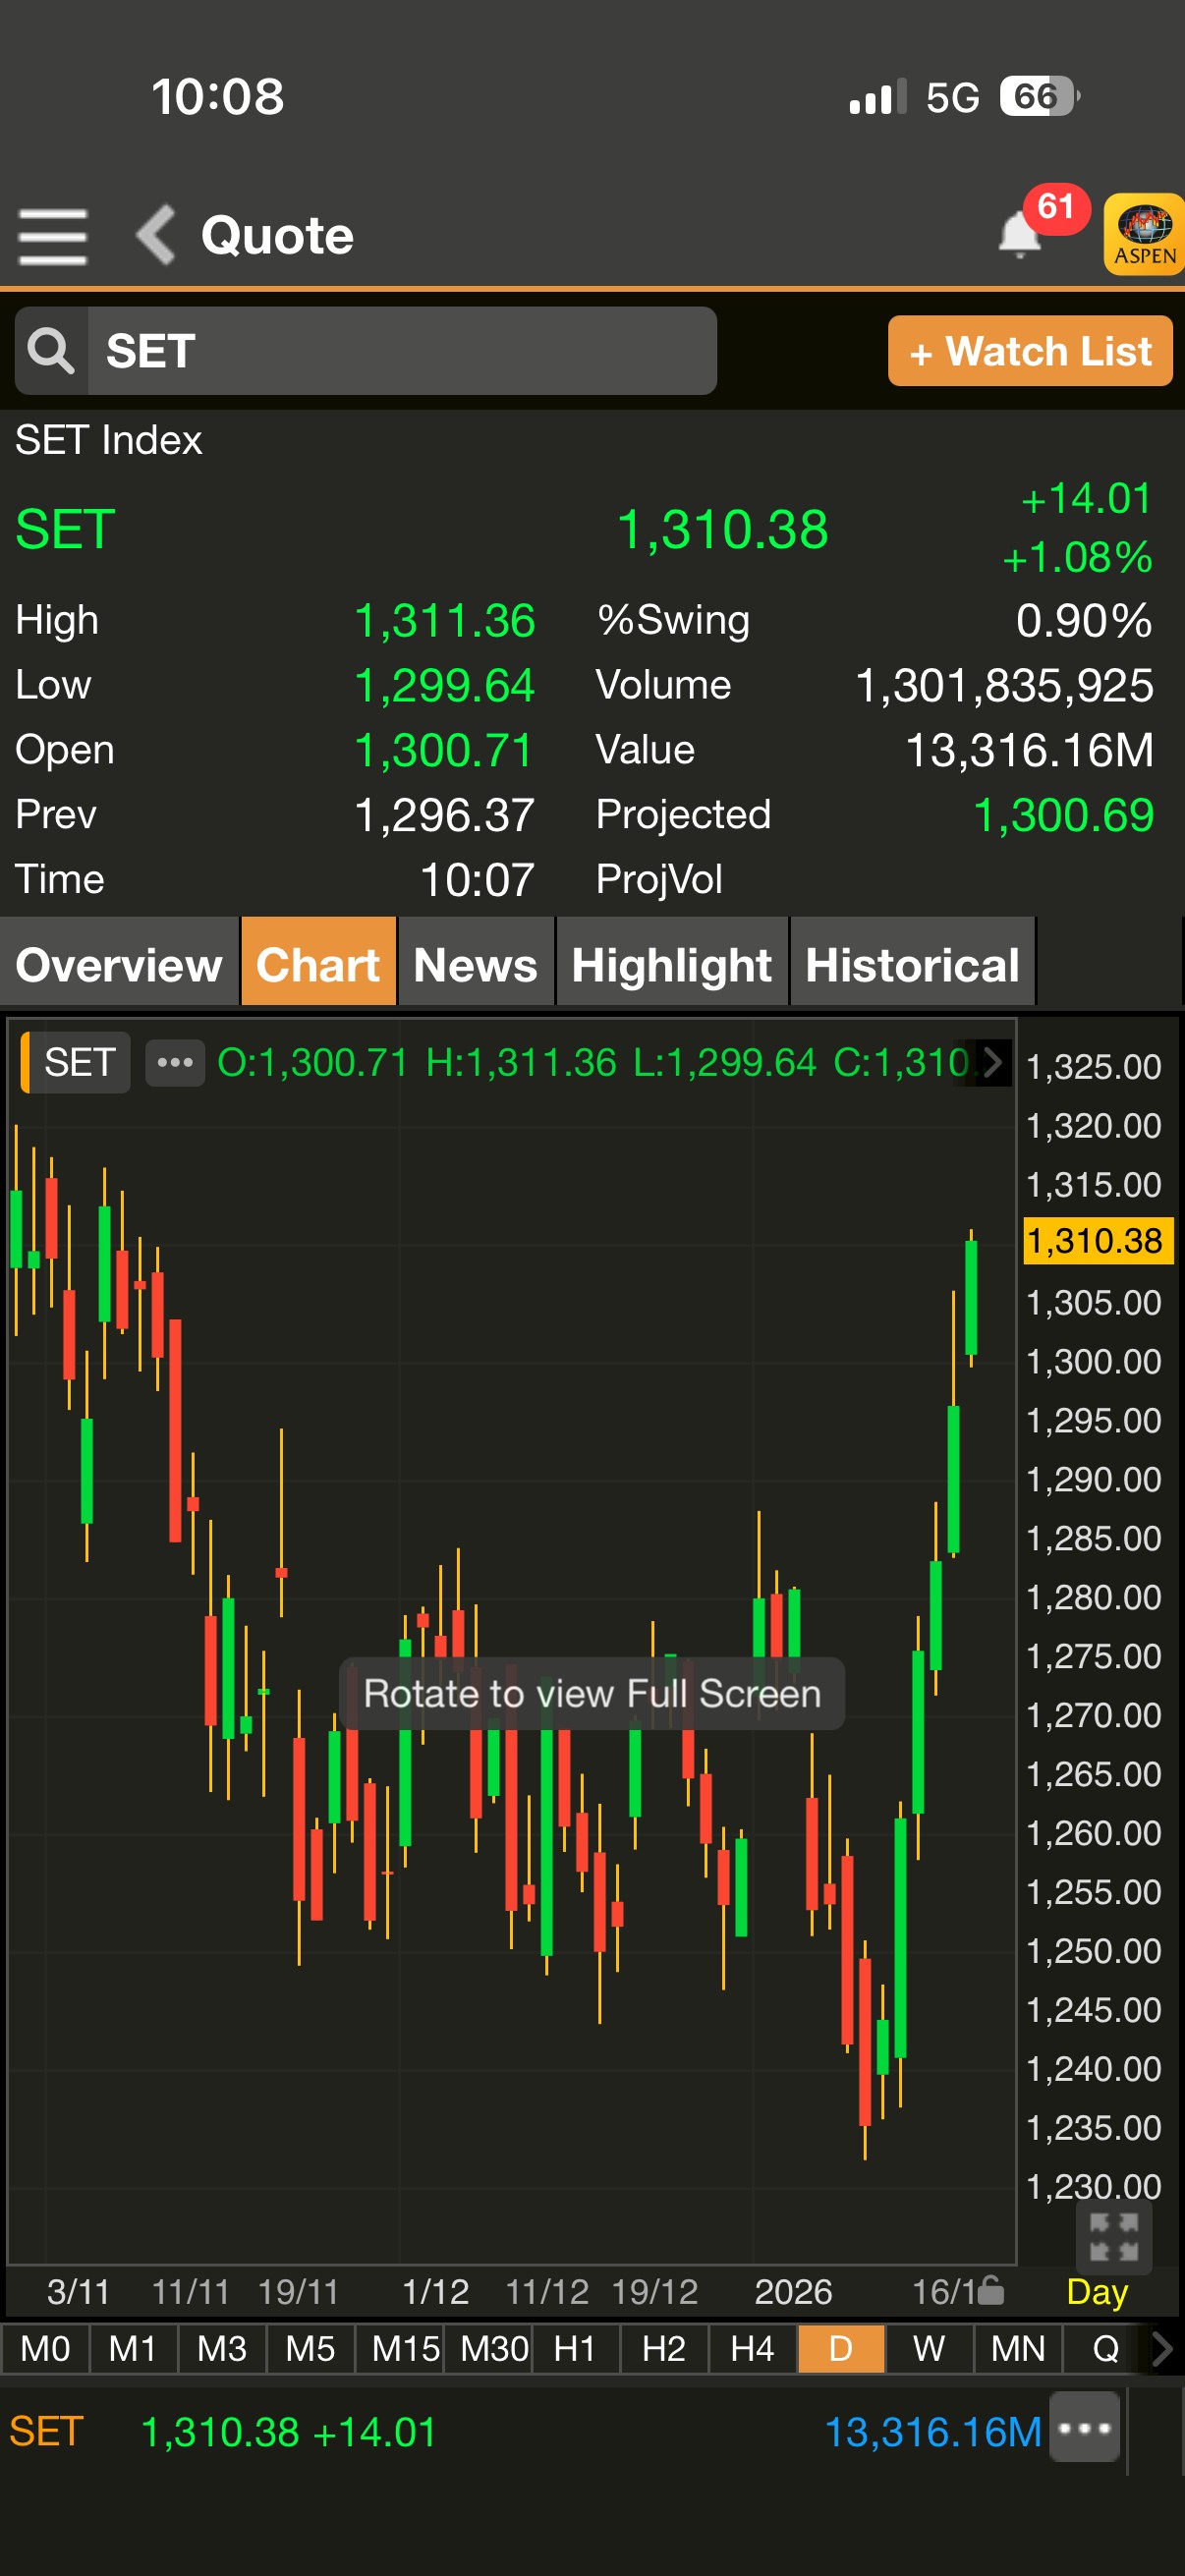The image size is (1185, 2576).
Task: Open notifications bell with 61 badge
Action: [x=1021, y=234]
